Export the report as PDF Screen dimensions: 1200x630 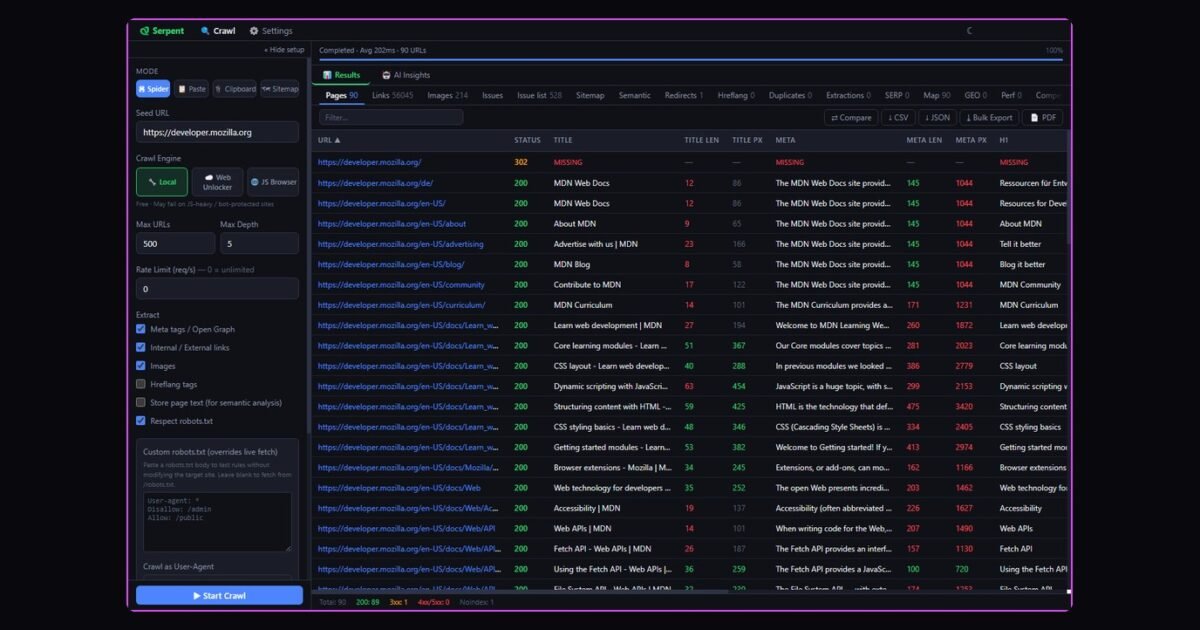[x=1042, y=117]
